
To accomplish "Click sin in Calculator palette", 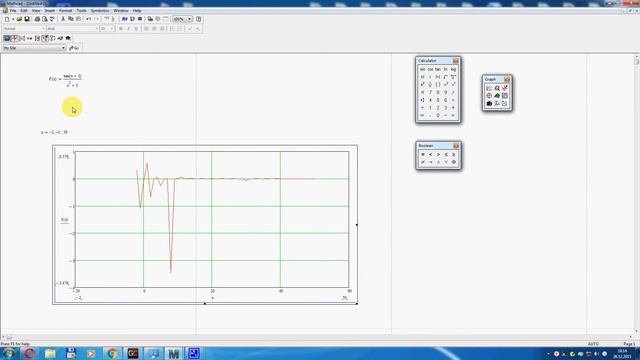I will [422, 69].
